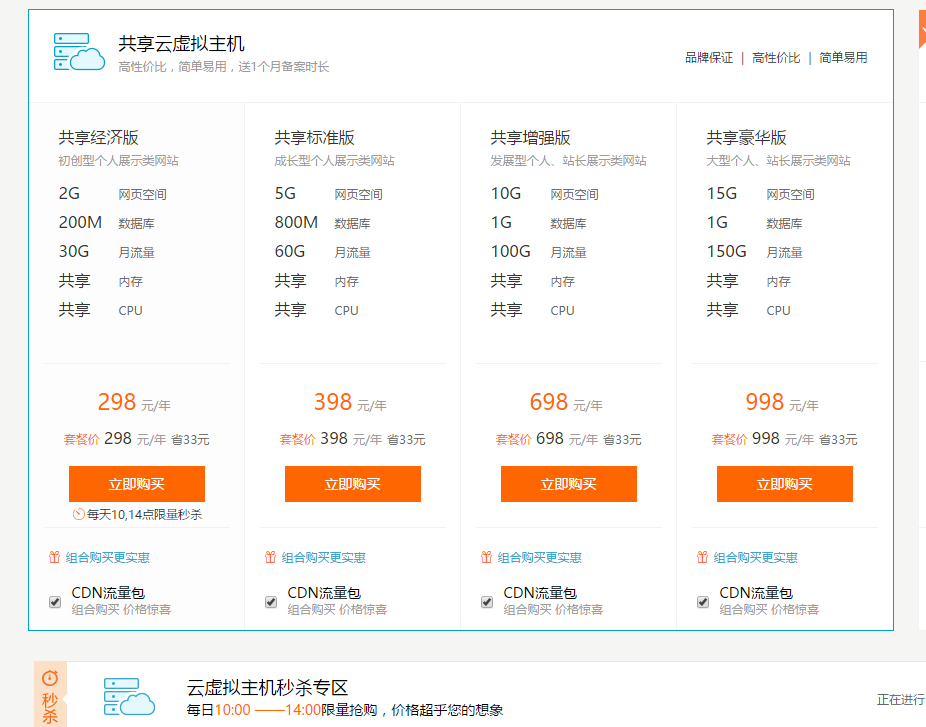This screenshot has width=926, height=727.
Task: Uncheck the CDN流量包 checkbox for 共享经济版
Action: pyautogui.click(x=55, y=602)
